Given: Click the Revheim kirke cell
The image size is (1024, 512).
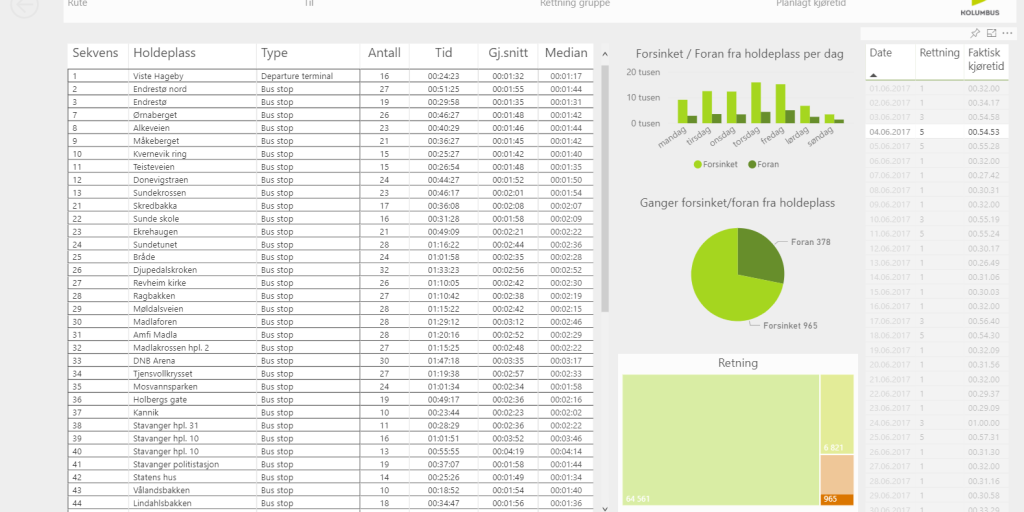Looking at the screenshot, I should (193, 283).
